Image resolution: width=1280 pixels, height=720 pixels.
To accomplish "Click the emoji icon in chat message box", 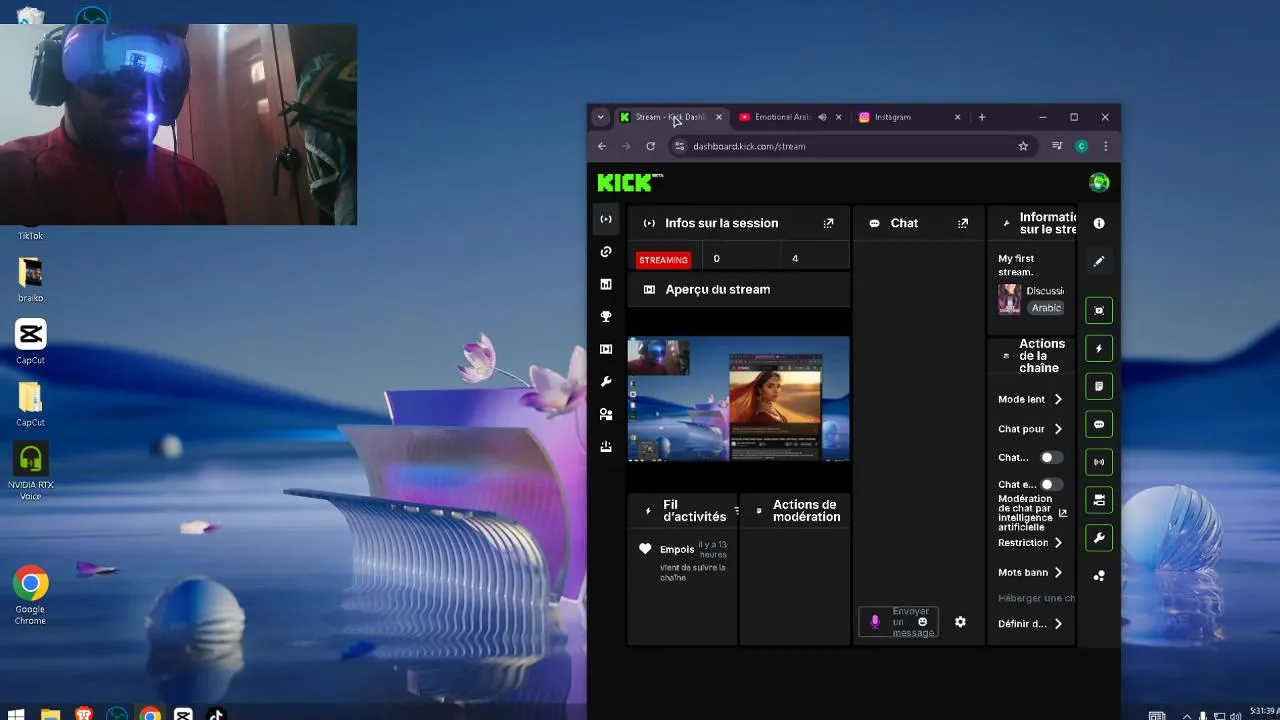I will coord(922,622).
